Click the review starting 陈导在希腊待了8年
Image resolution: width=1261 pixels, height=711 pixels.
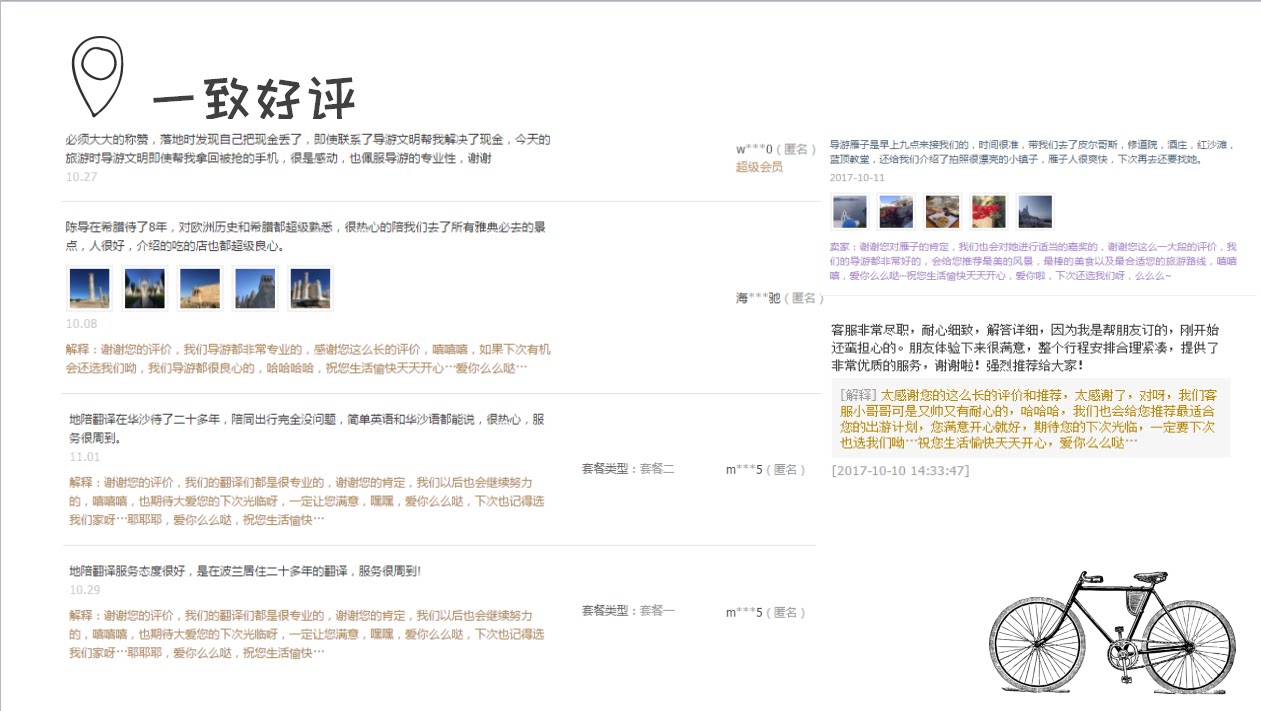click(x=305, y=236)
